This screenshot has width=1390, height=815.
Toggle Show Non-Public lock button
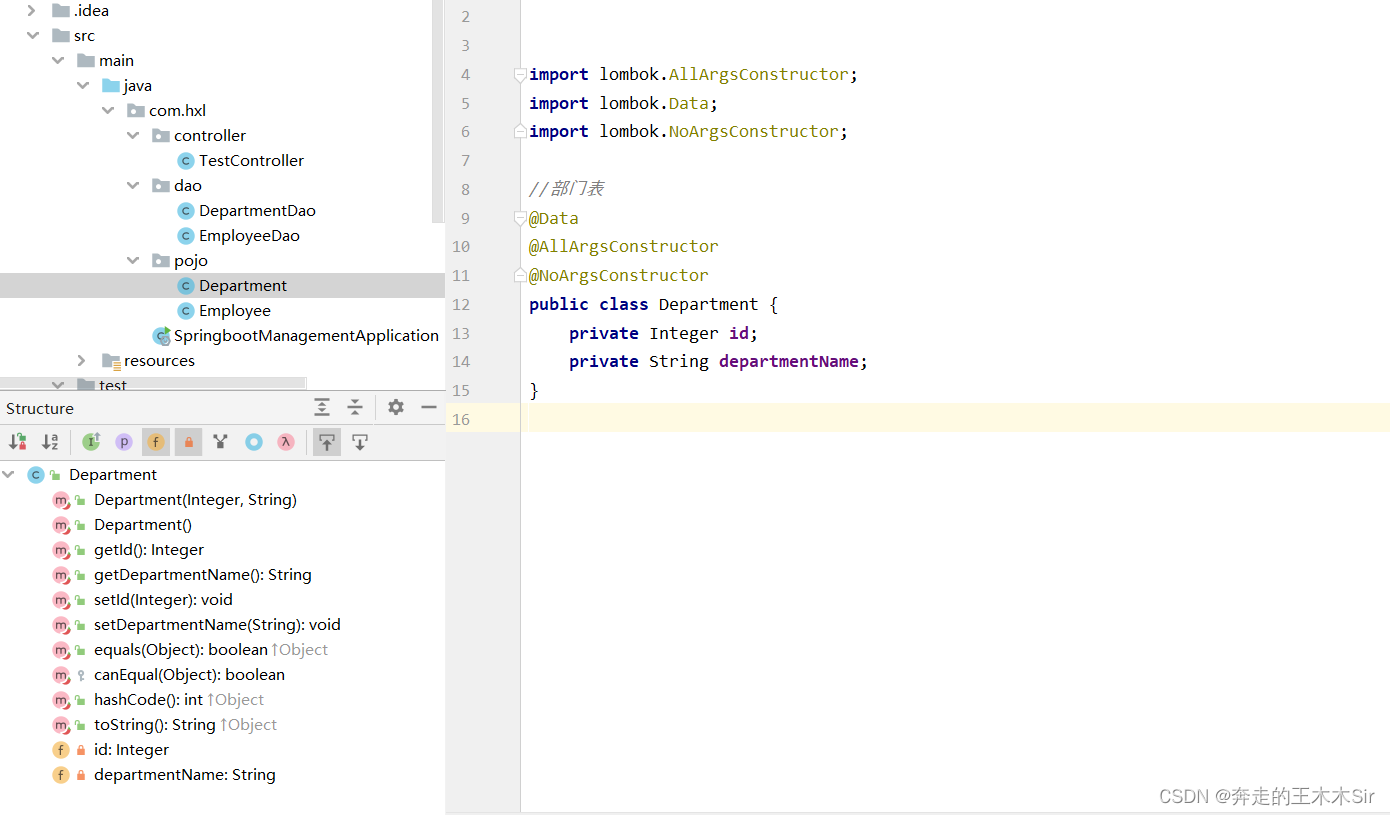click(x=188, y=441)
